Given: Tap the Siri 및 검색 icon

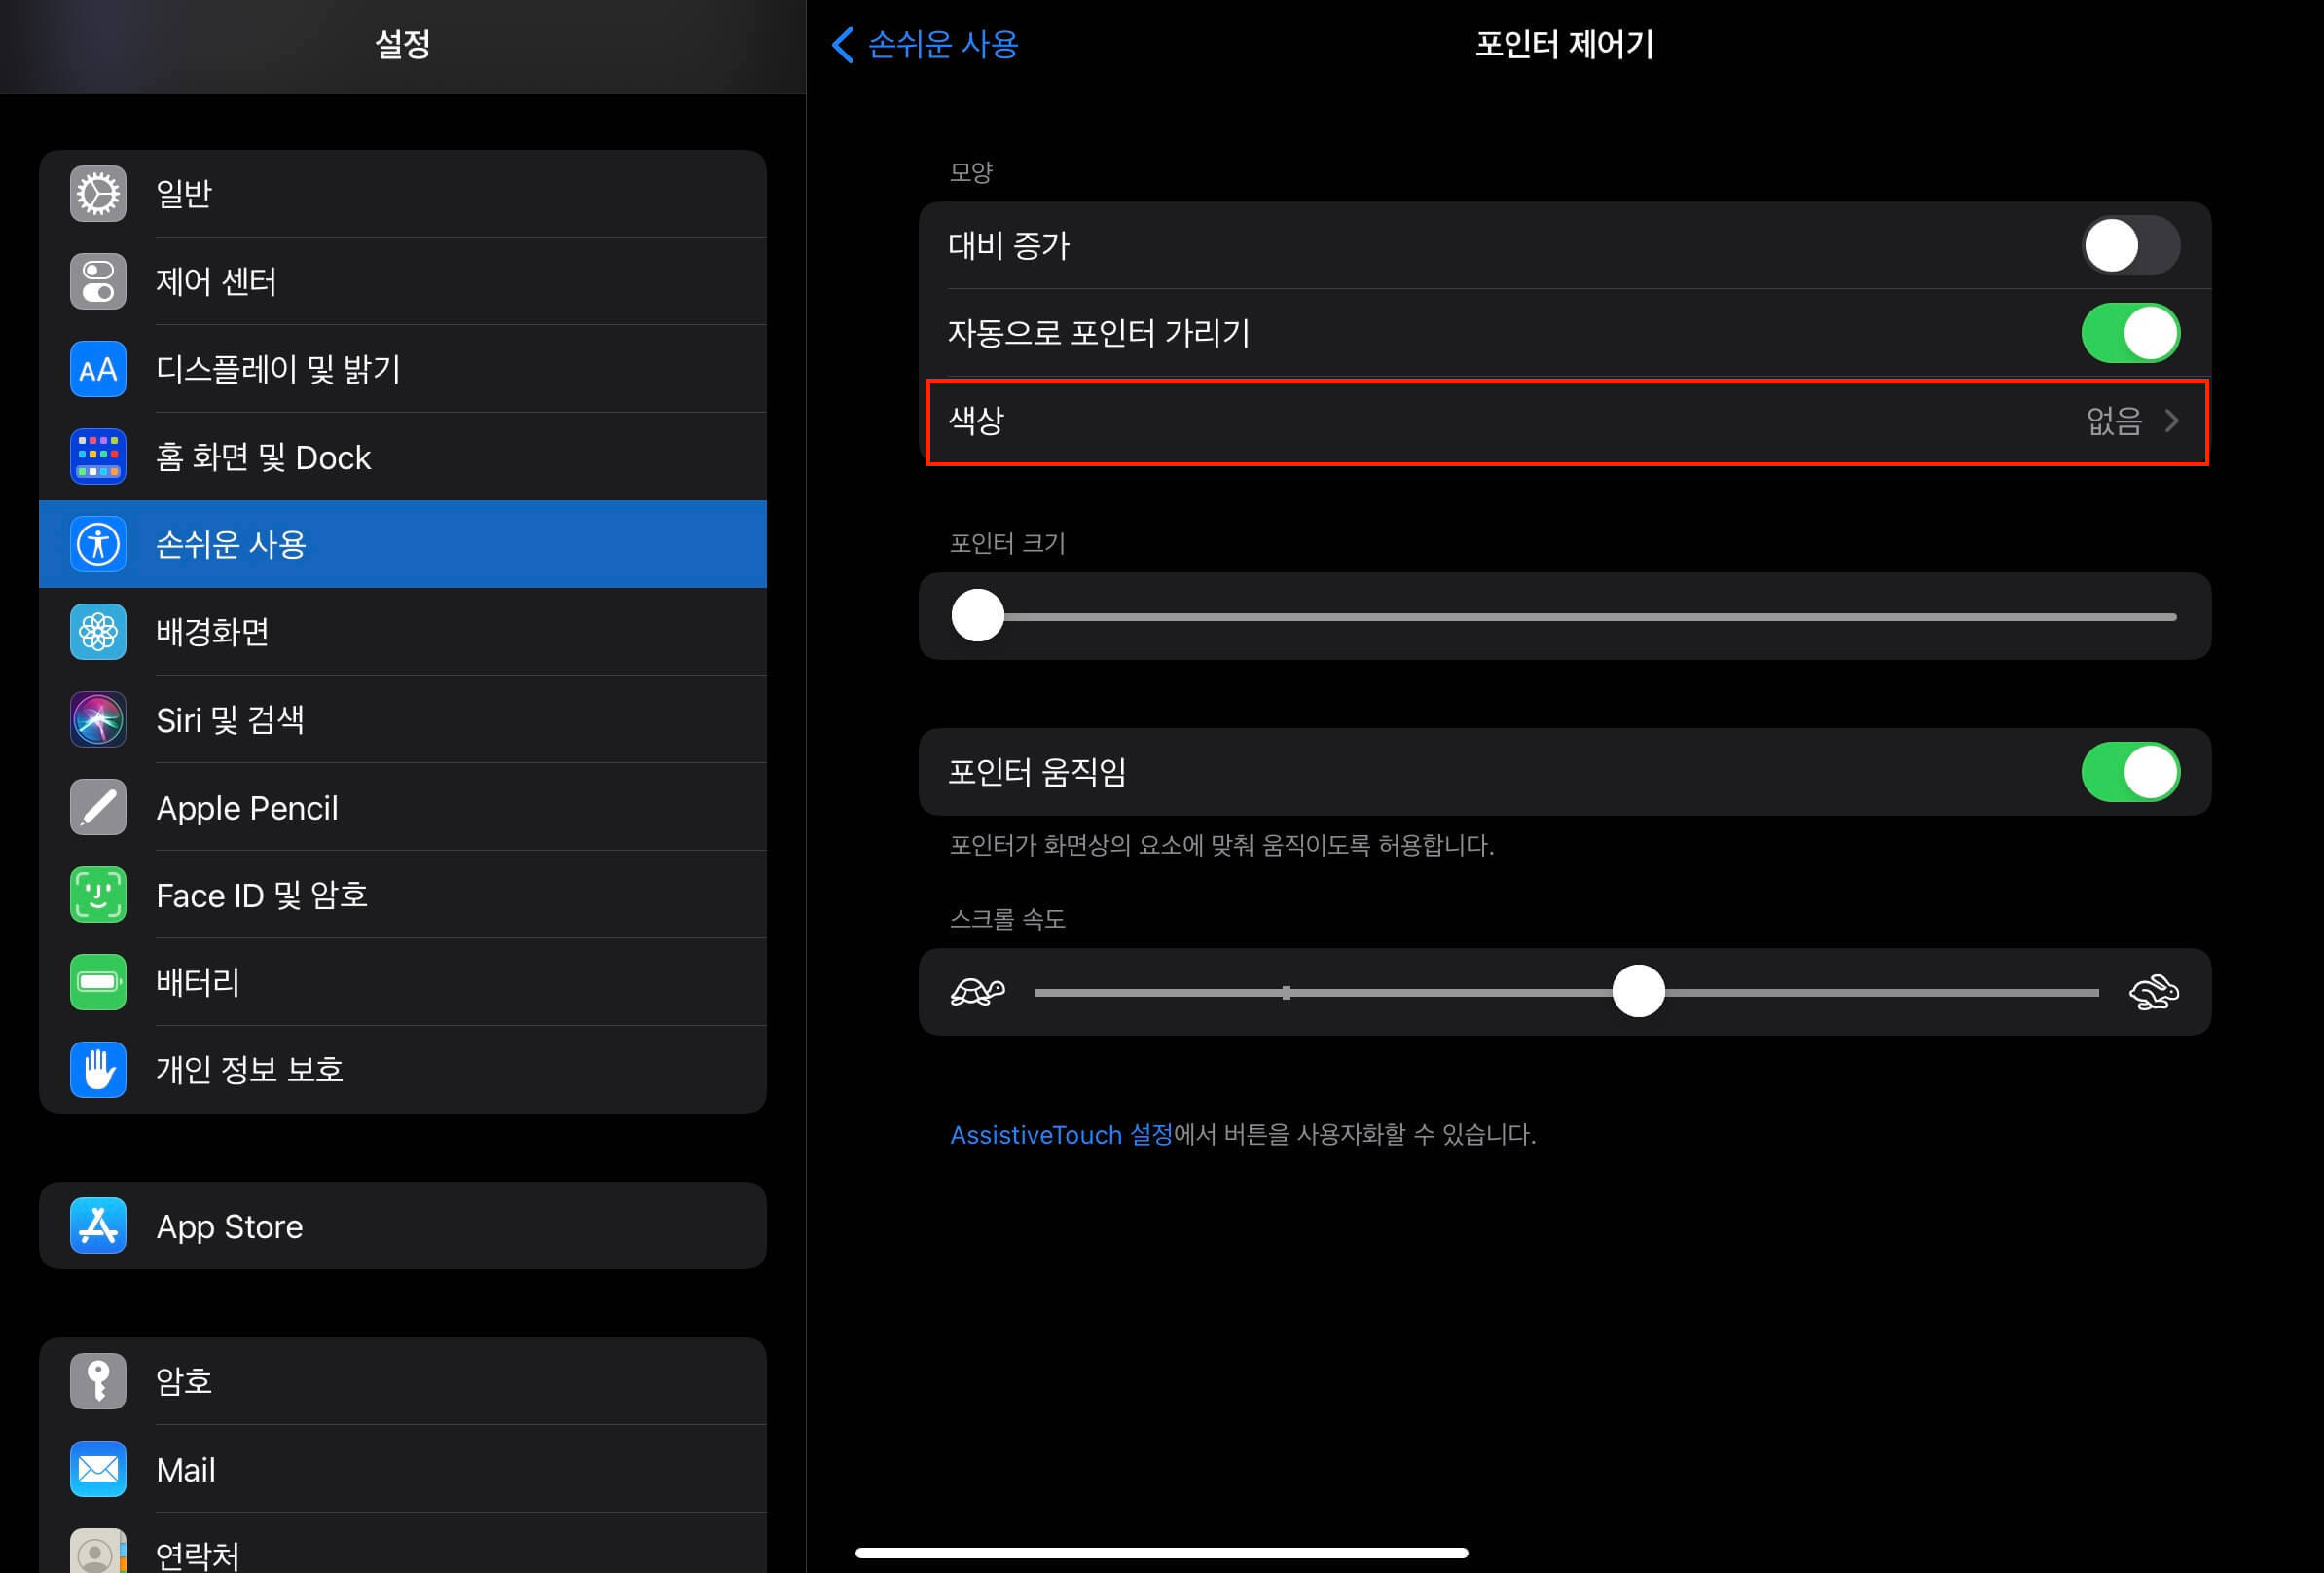Looking at the screenshot, I should [98, 719].
